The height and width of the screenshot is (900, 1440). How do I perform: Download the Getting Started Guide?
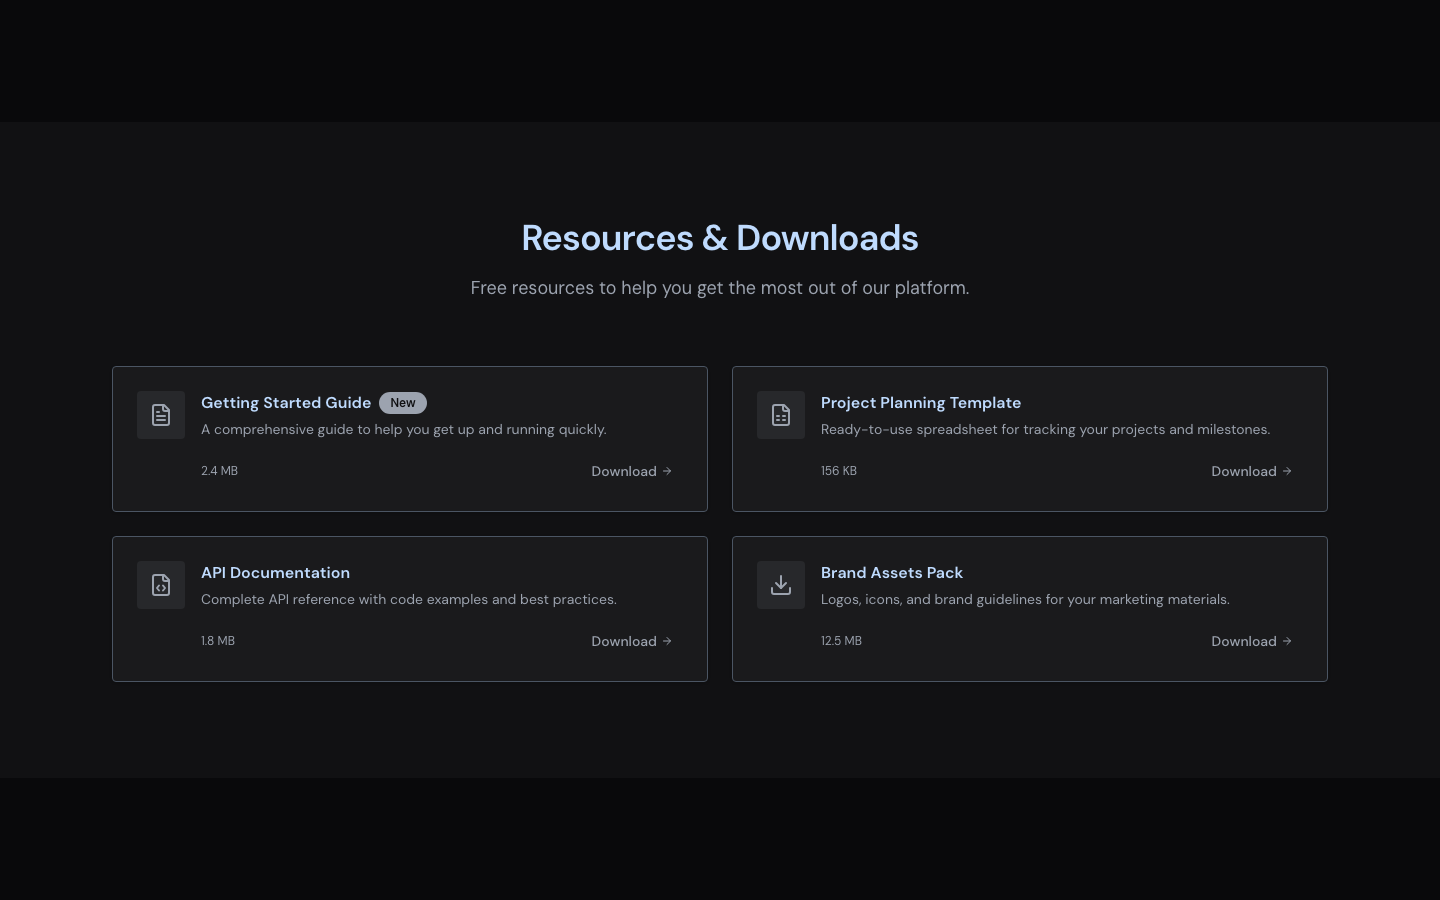pos(631,471)
